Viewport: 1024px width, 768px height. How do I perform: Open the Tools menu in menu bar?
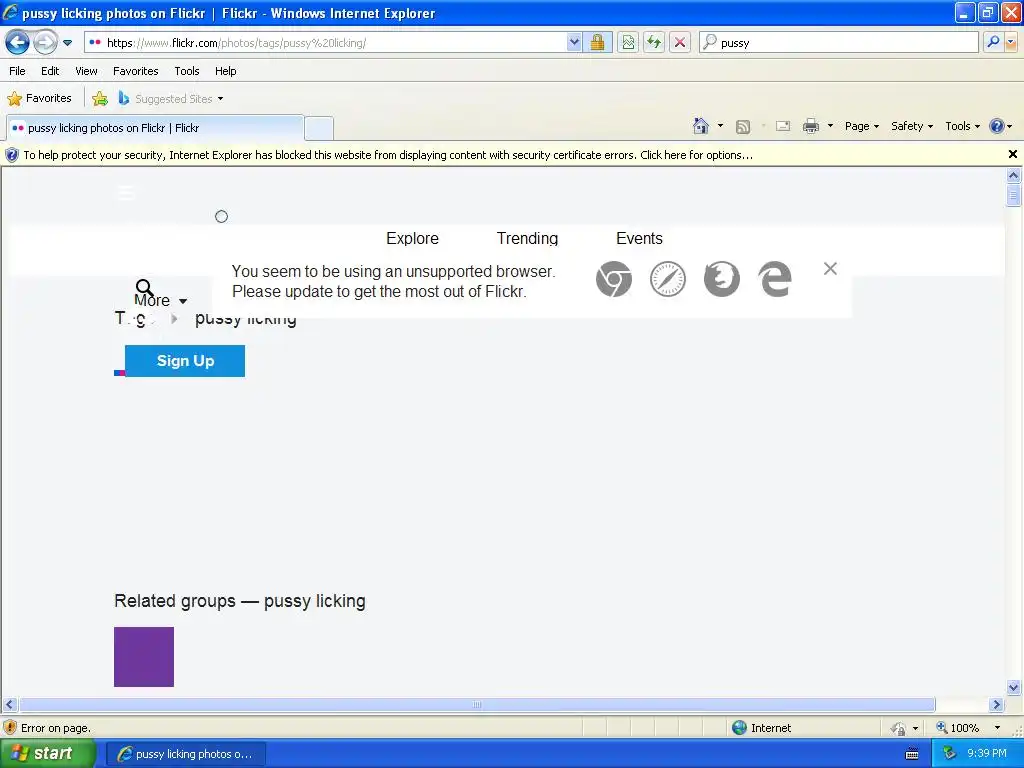click(187, 71)
